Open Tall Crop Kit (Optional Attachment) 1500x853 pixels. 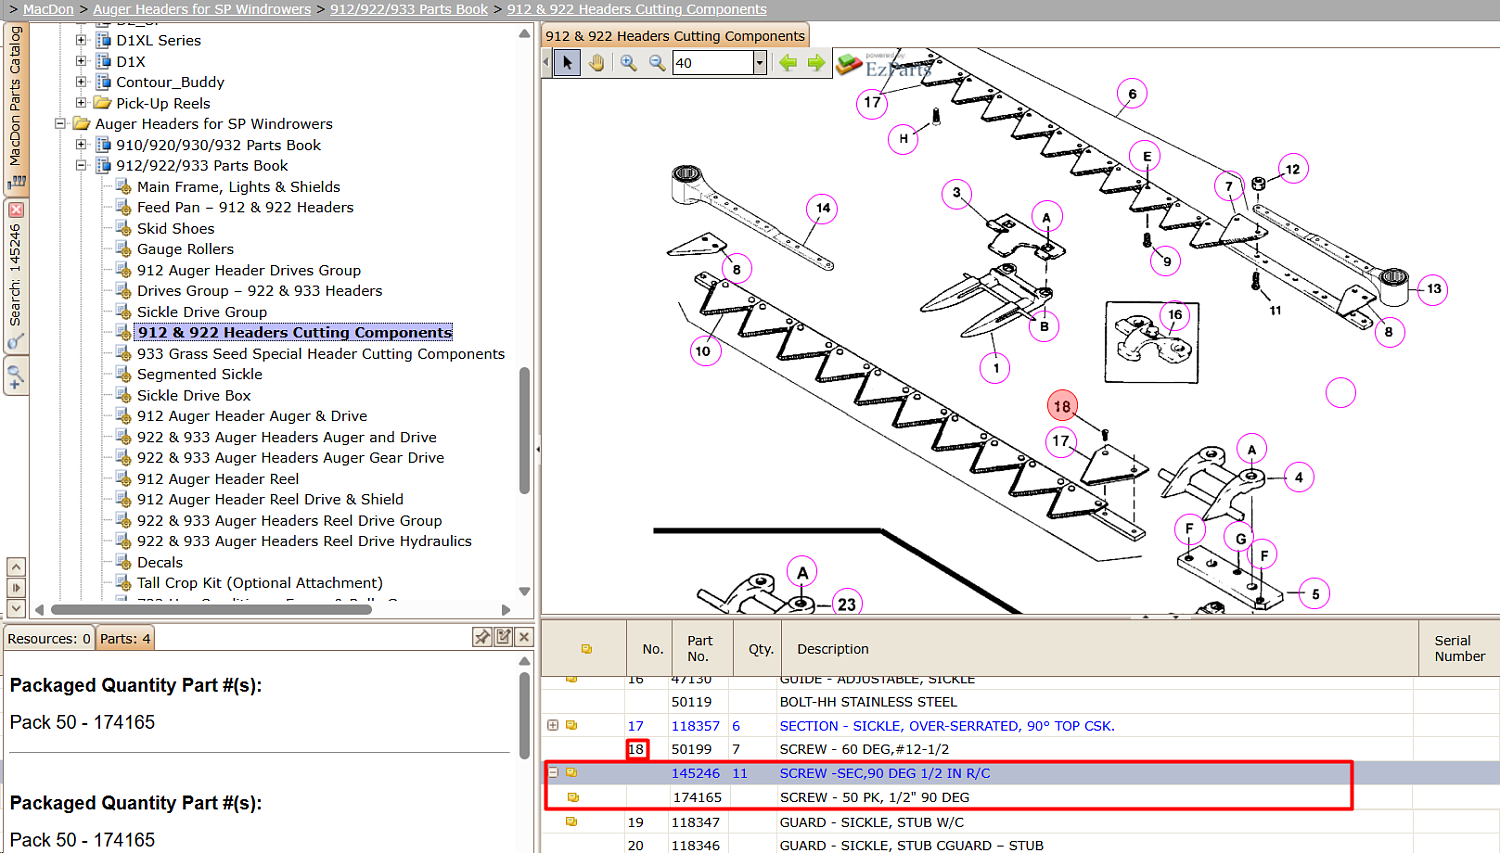tap(260, 583)
